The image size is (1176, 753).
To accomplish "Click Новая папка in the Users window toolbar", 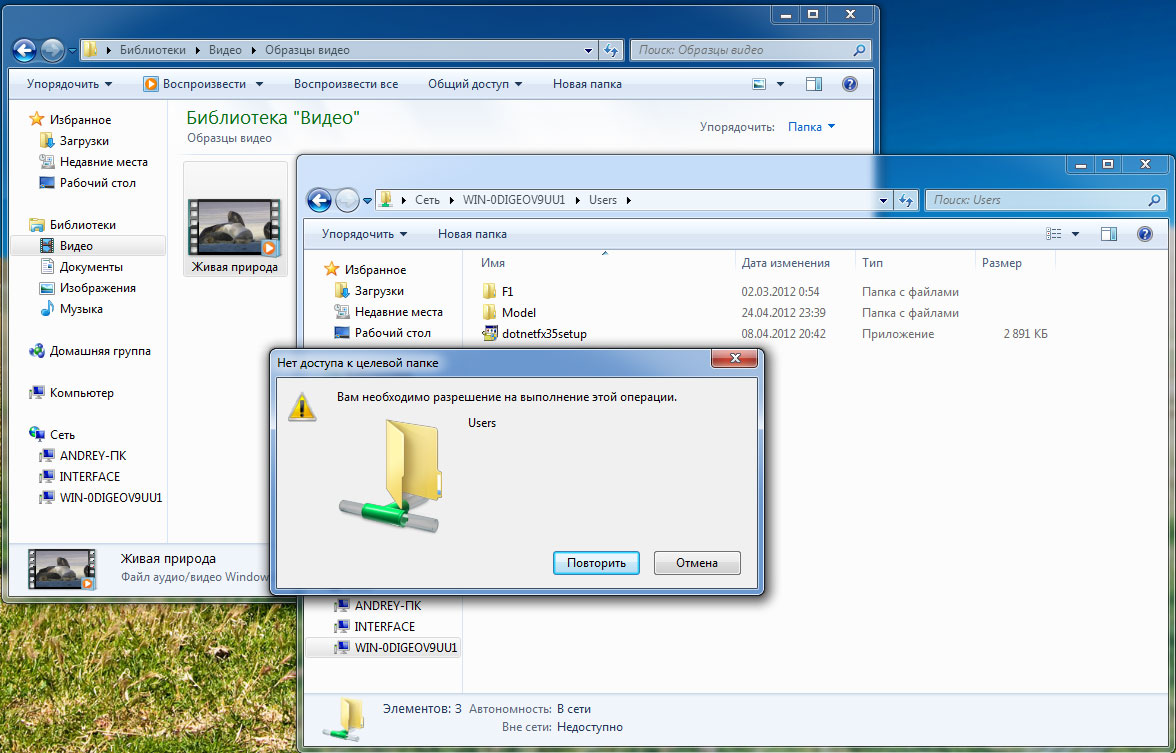I will coord(472,234).
